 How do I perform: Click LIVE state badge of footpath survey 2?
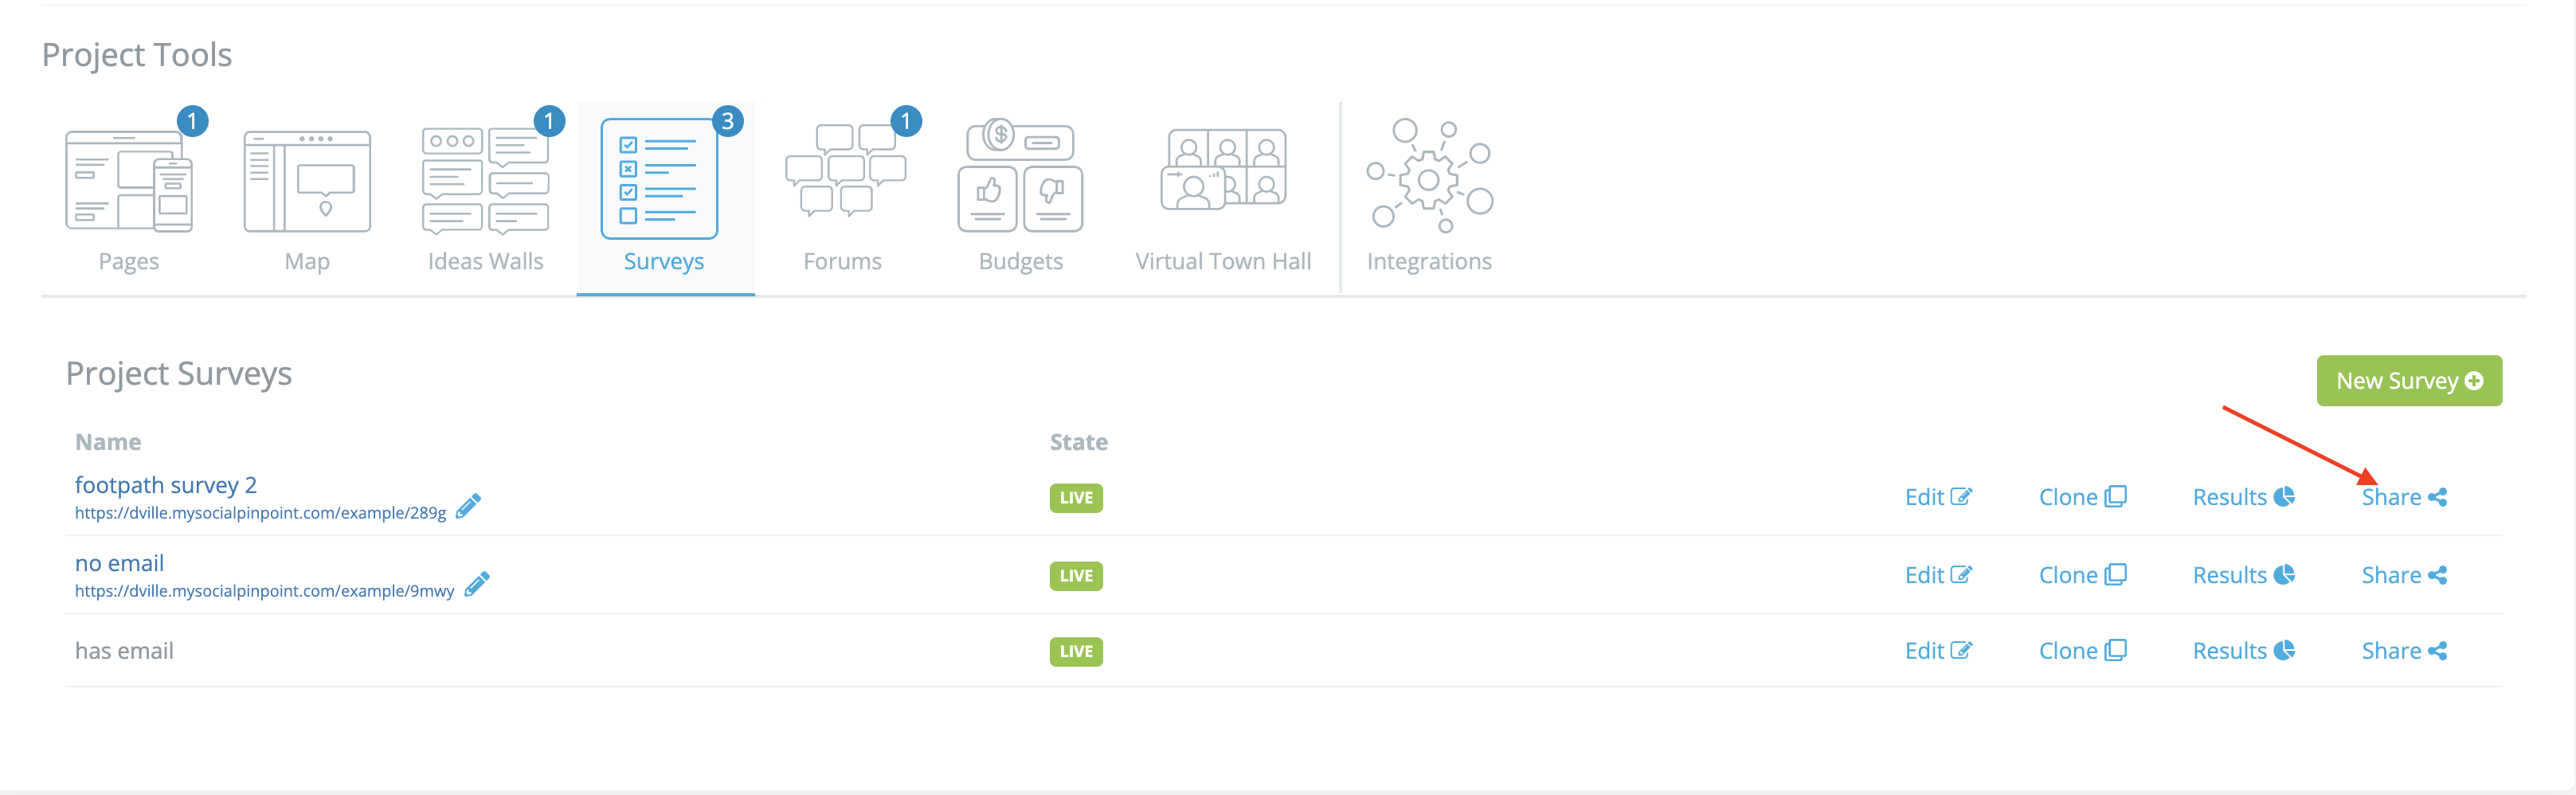(1076, 498)
